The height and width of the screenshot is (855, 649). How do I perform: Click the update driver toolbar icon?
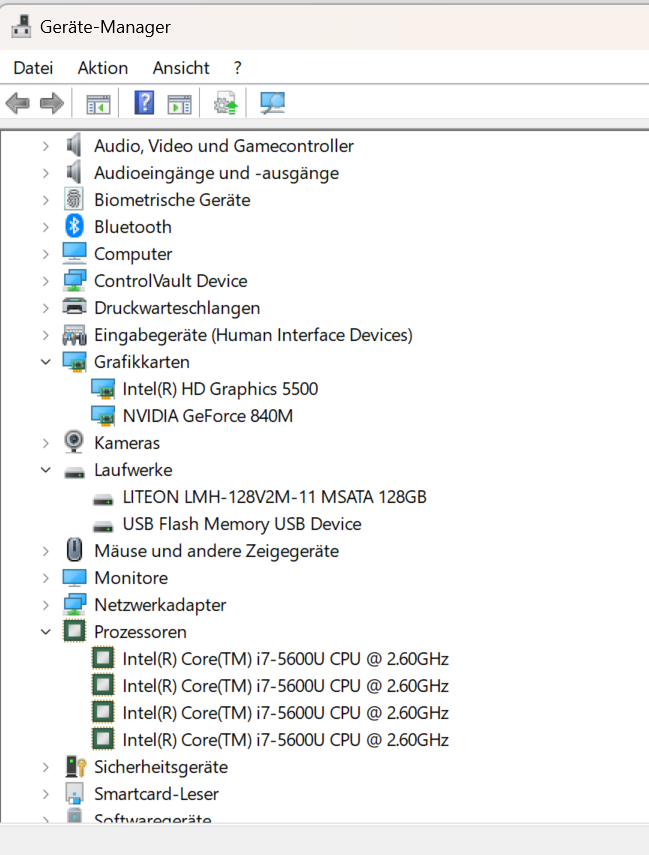coord(226,103)
